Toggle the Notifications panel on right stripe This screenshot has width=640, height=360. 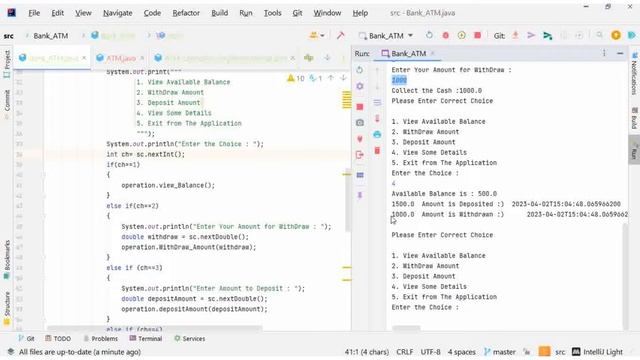pos(634,73)
